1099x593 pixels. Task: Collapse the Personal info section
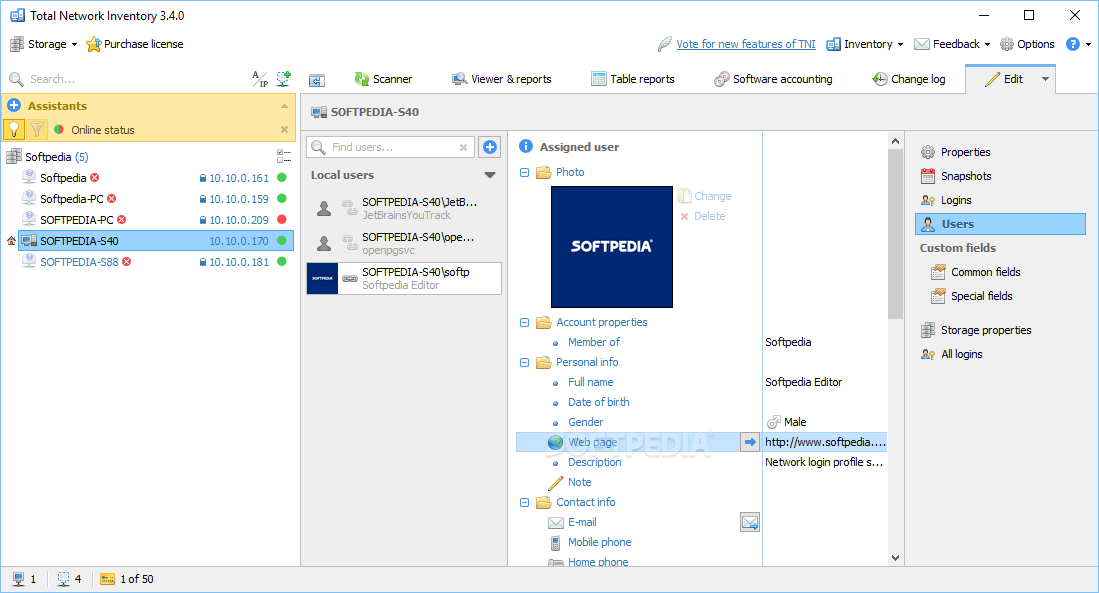[524, 362]
